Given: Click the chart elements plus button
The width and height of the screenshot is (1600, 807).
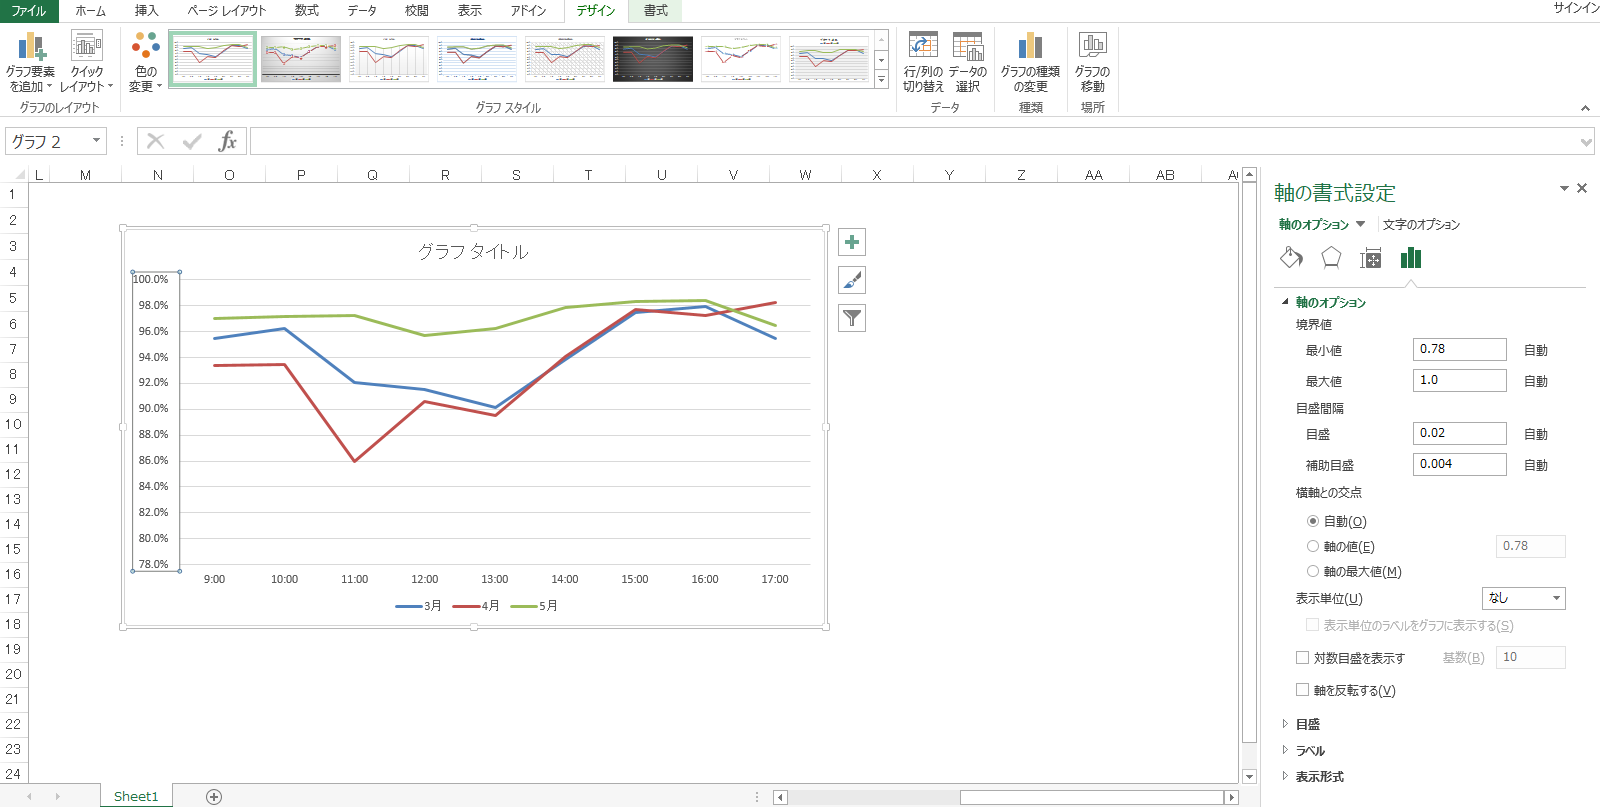Looking at the screenshot, I should coord(852,242).
